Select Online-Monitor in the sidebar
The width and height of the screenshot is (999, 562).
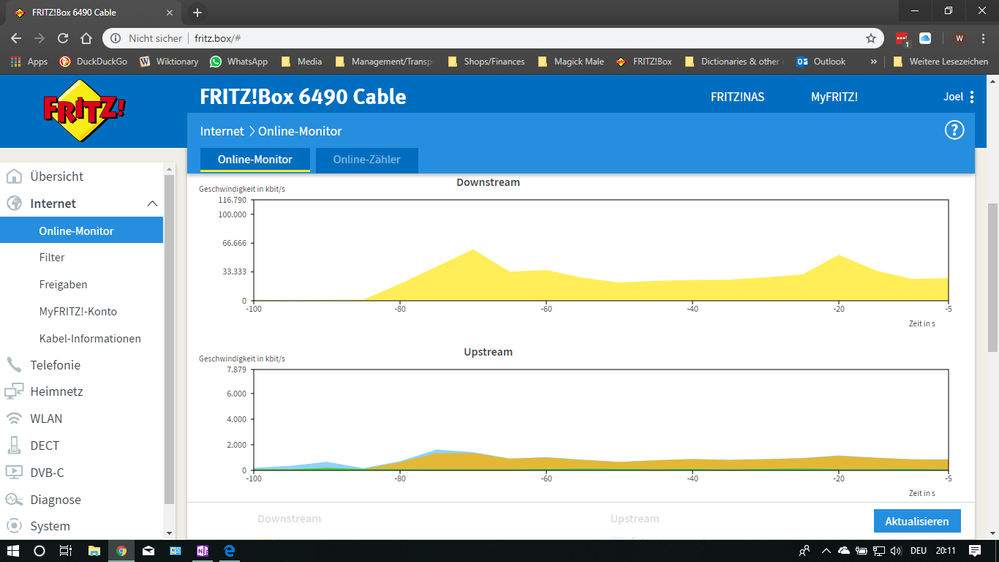tap(82, 231)
